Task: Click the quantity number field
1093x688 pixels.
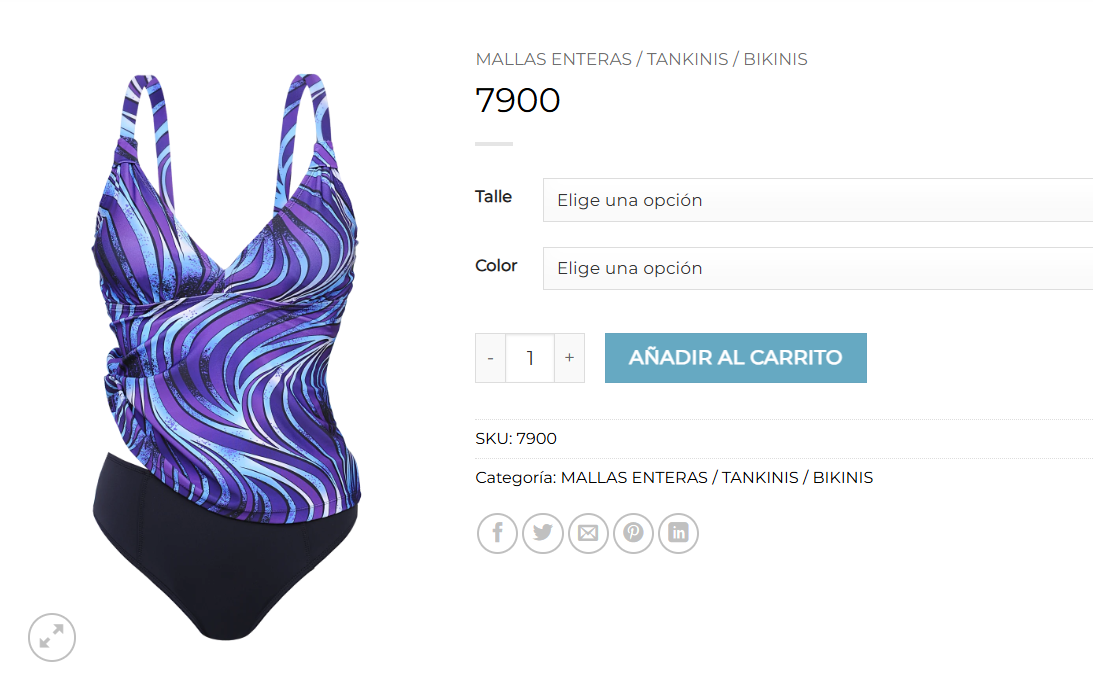Action: point(530,358)
